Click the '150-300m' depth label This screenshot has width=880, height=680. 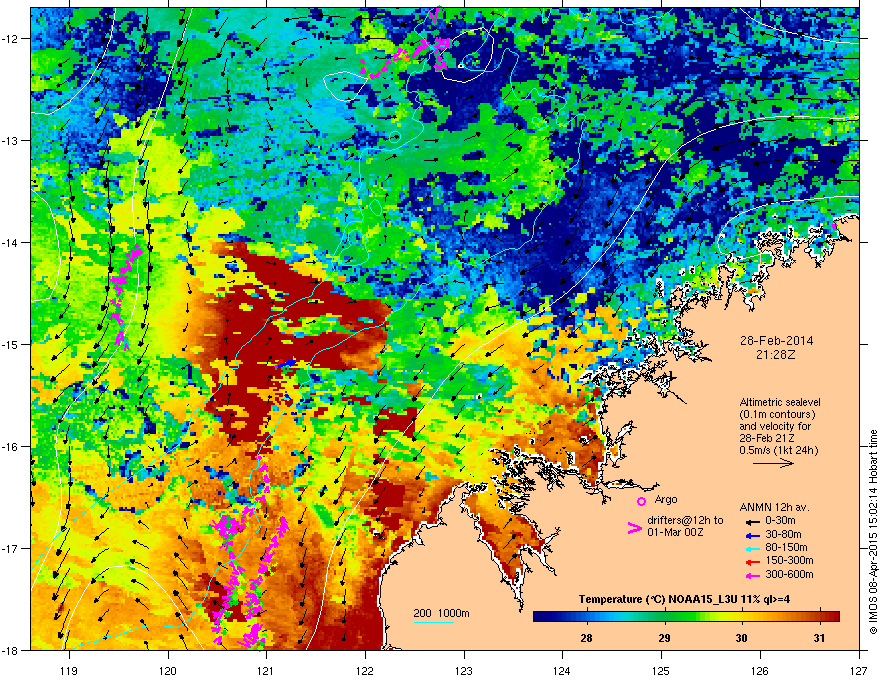[x=789, y=560]
